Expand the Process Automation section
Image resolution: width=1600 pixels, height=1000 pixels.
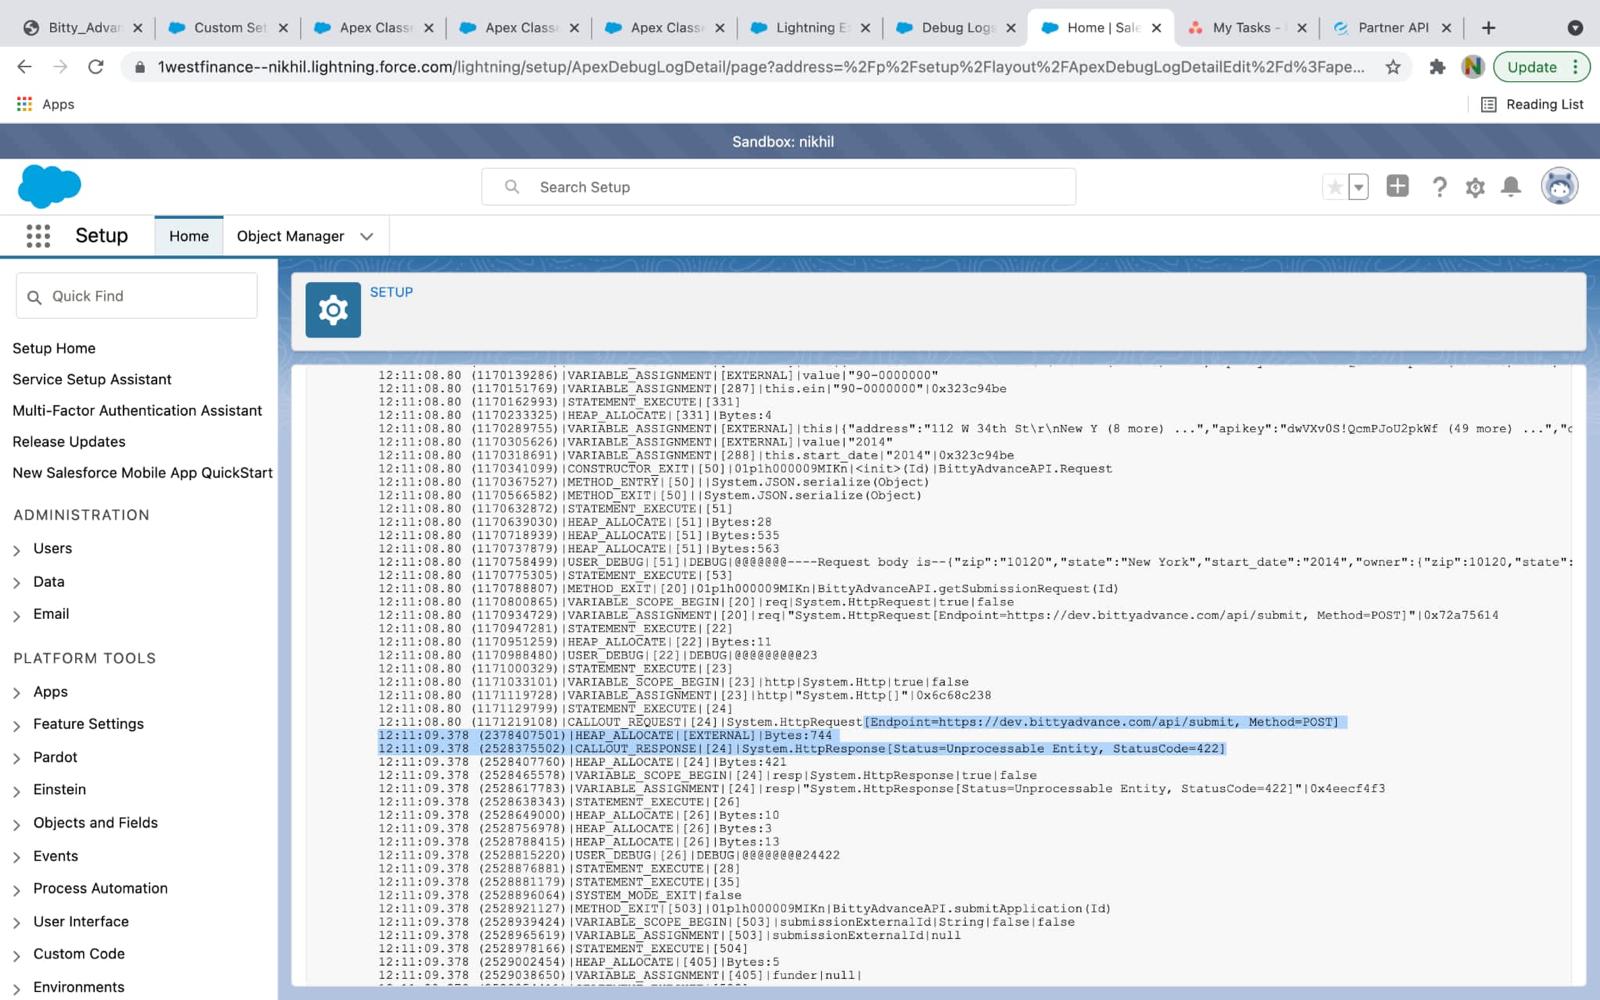point(17,890)
